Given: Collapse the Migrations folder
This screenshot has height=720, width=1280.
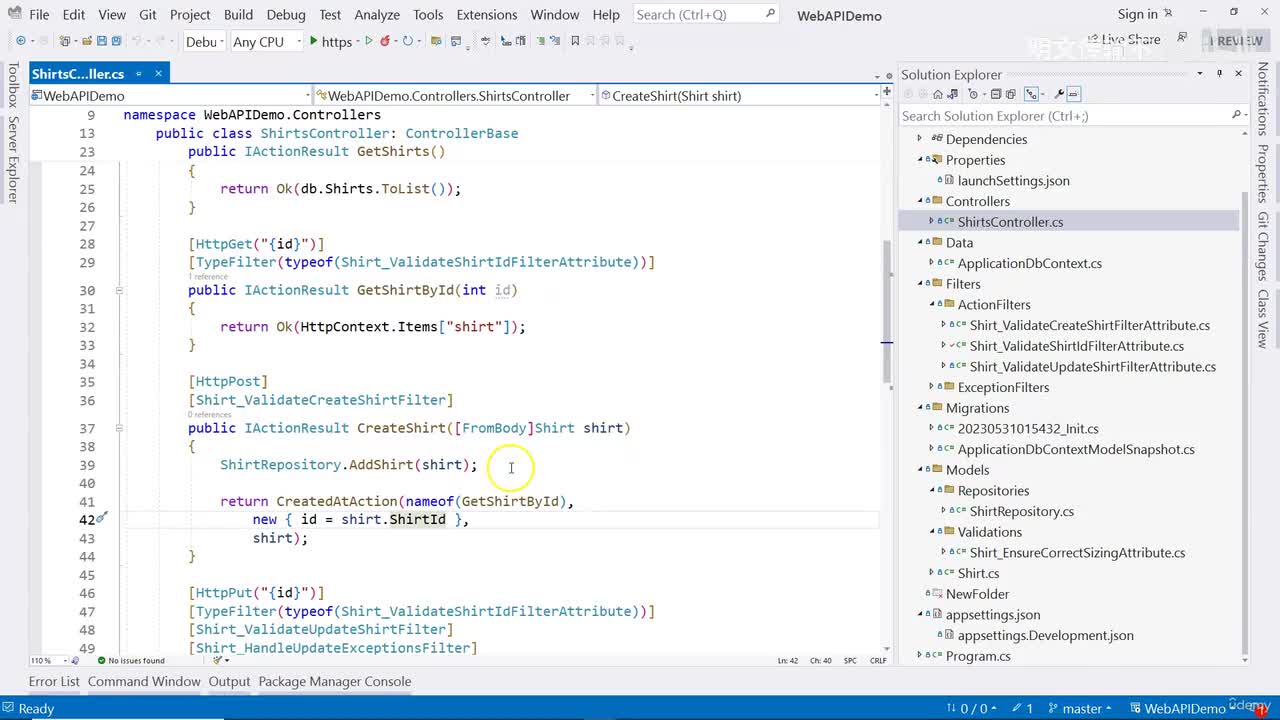Looking at the screenshot, I should [x=919, y=408].
